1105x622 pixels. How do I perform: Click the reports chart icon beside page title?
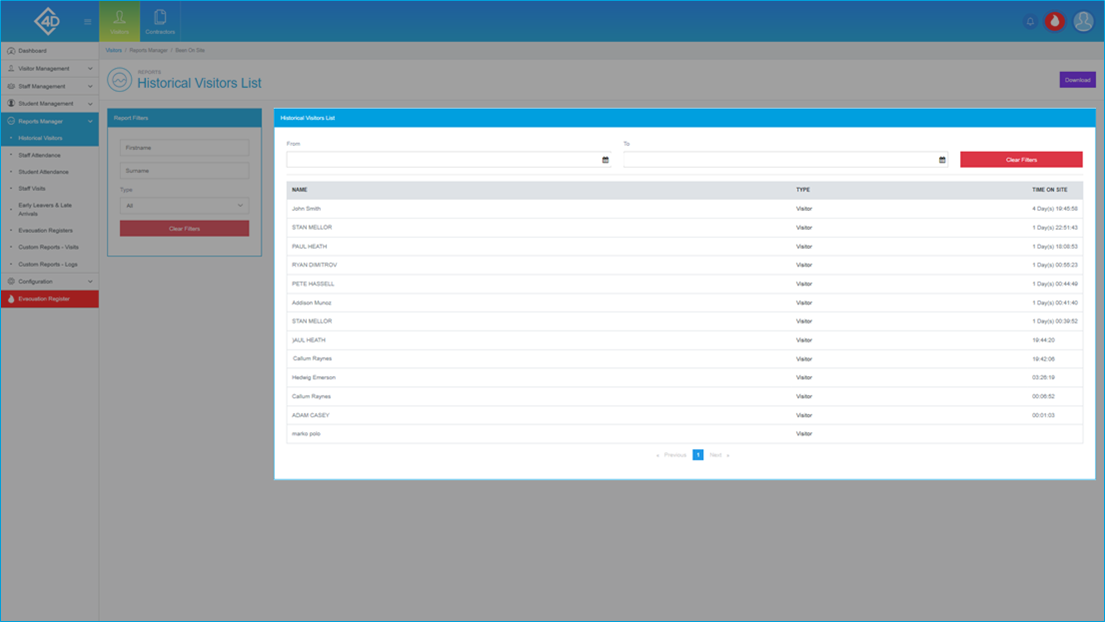[x=119, y=80]
